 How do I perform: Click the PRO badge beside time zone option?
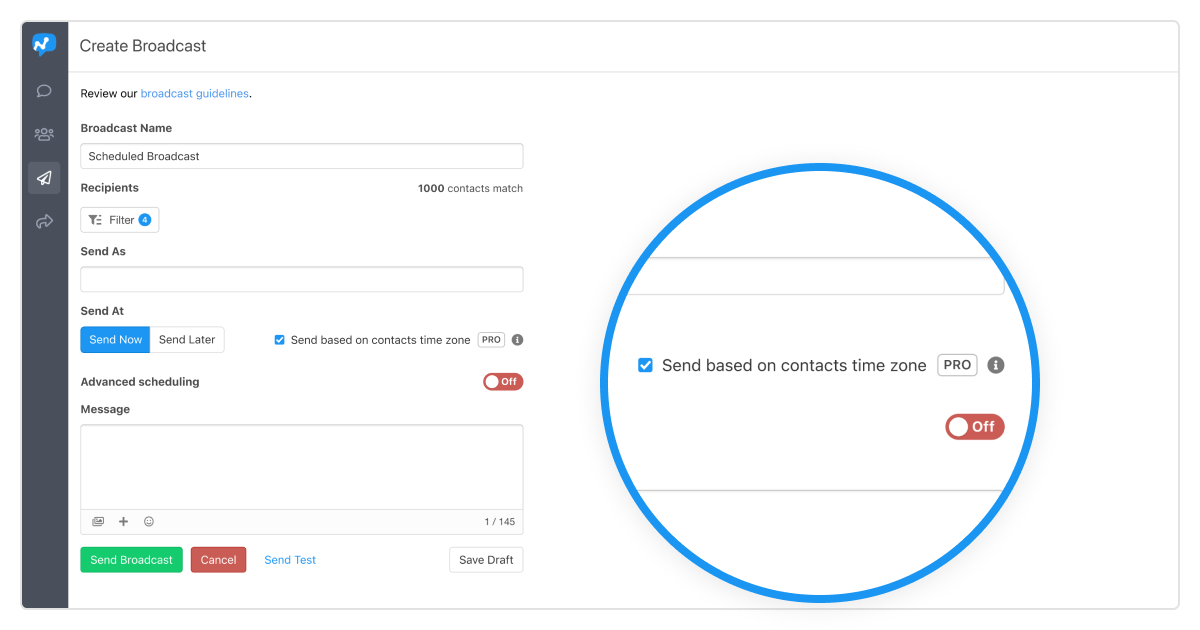point(491,340)
